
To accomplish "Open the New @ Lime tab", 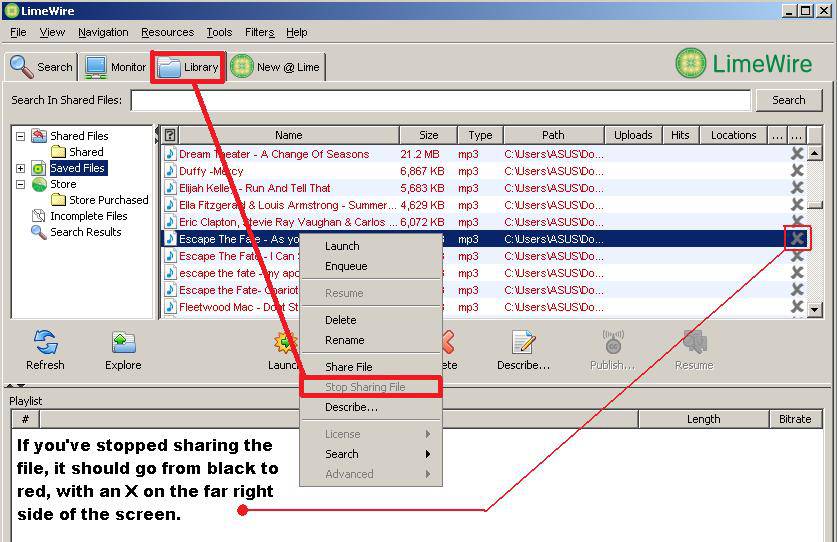I will pyautogui.click(x=275, y=67).
